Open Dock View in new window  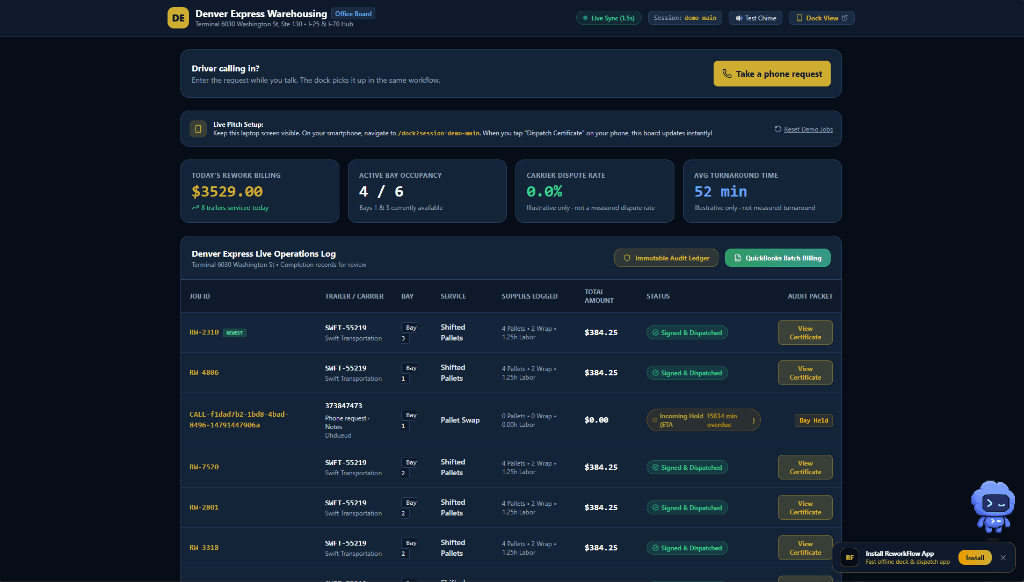pos(822,18)
